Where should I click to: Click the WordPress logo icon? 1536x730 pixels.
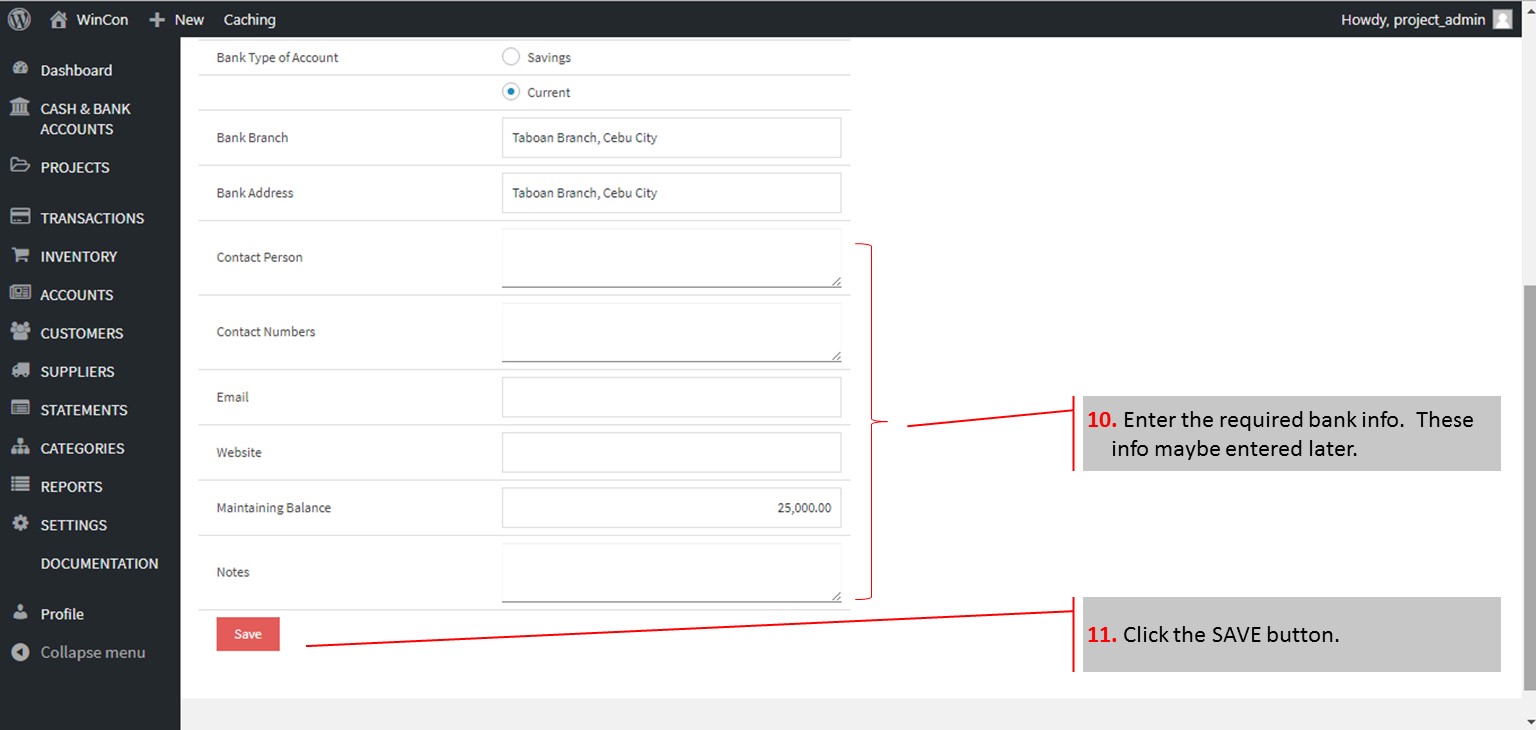[x=19, y=19]
